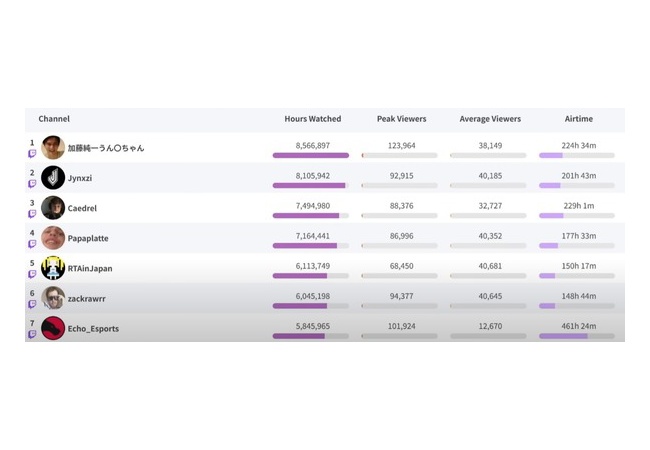Click Echo_Esports's airtime bar under 461h 24m

577,336
